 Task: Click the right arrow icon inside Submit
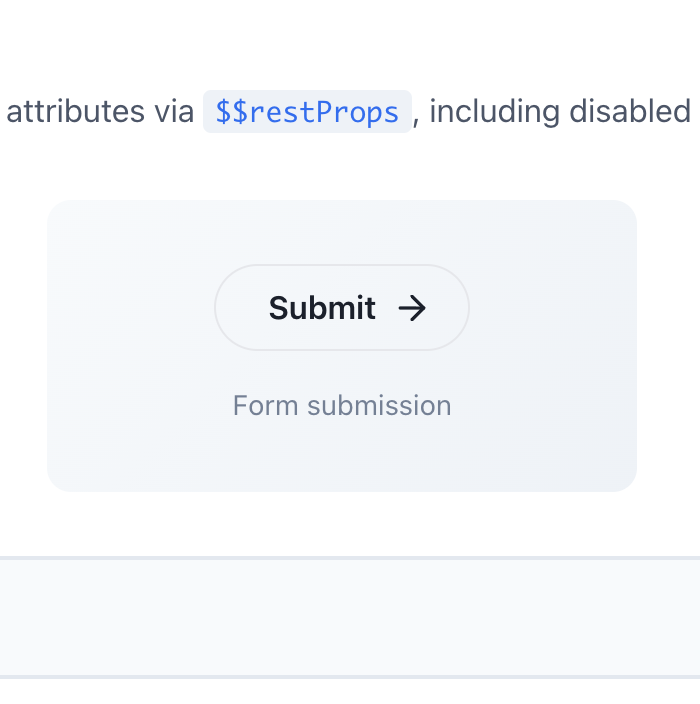412,308
